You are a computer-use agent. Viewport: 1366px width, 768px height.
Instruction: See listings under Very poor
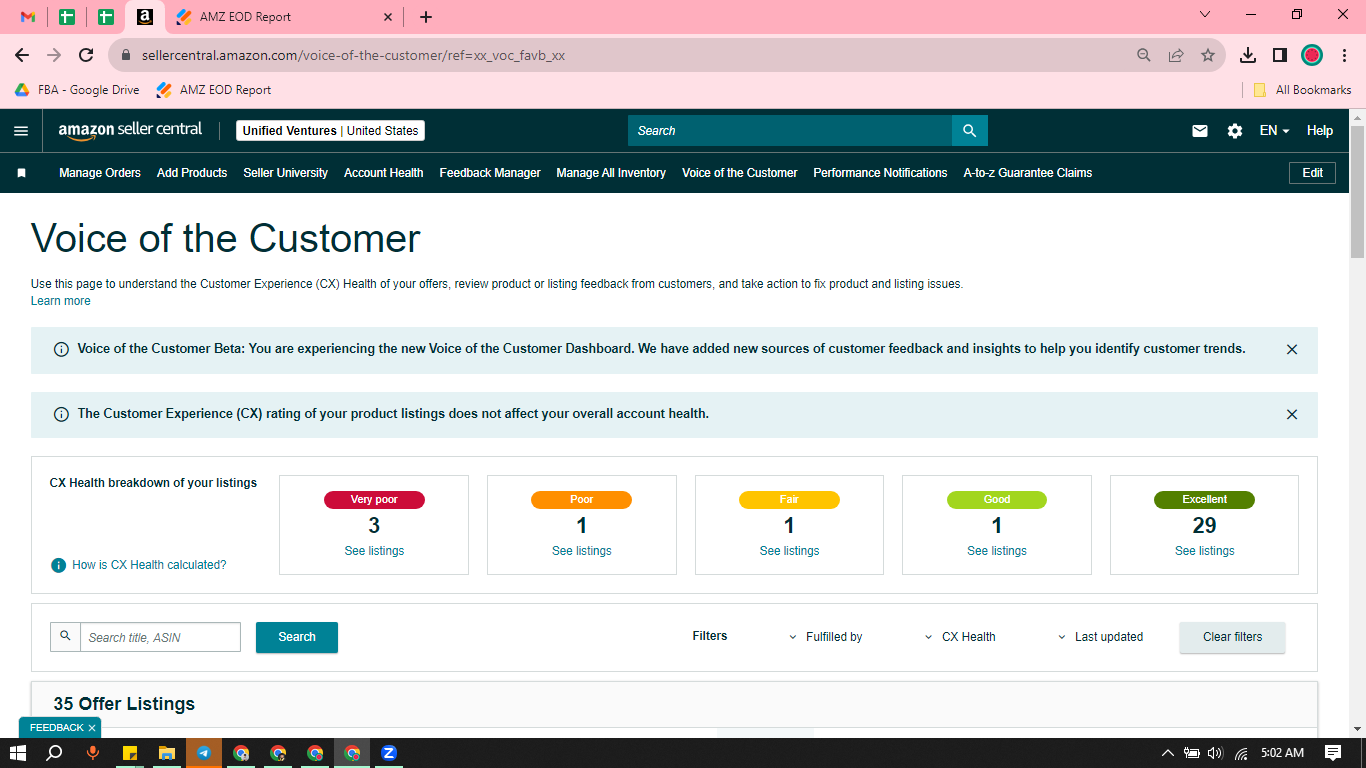374,551
